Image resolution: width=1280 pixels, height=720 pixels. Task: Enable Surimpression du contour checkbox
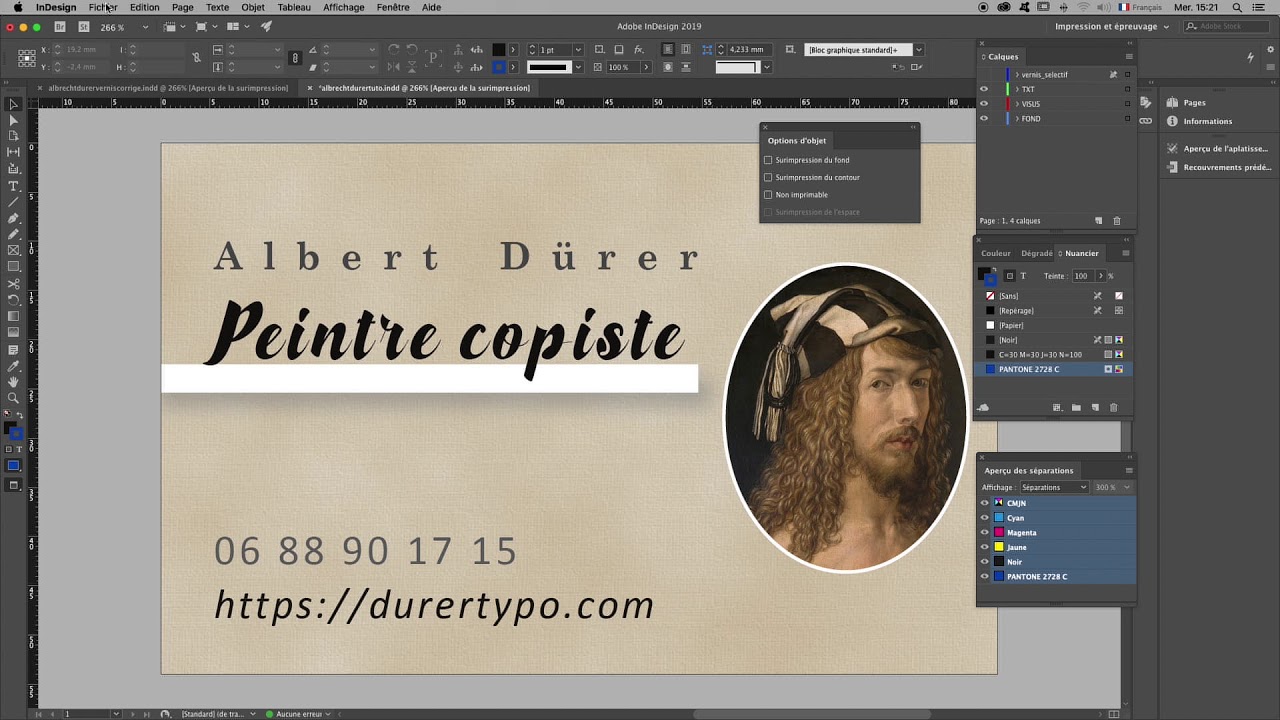(x=768, y=178)
